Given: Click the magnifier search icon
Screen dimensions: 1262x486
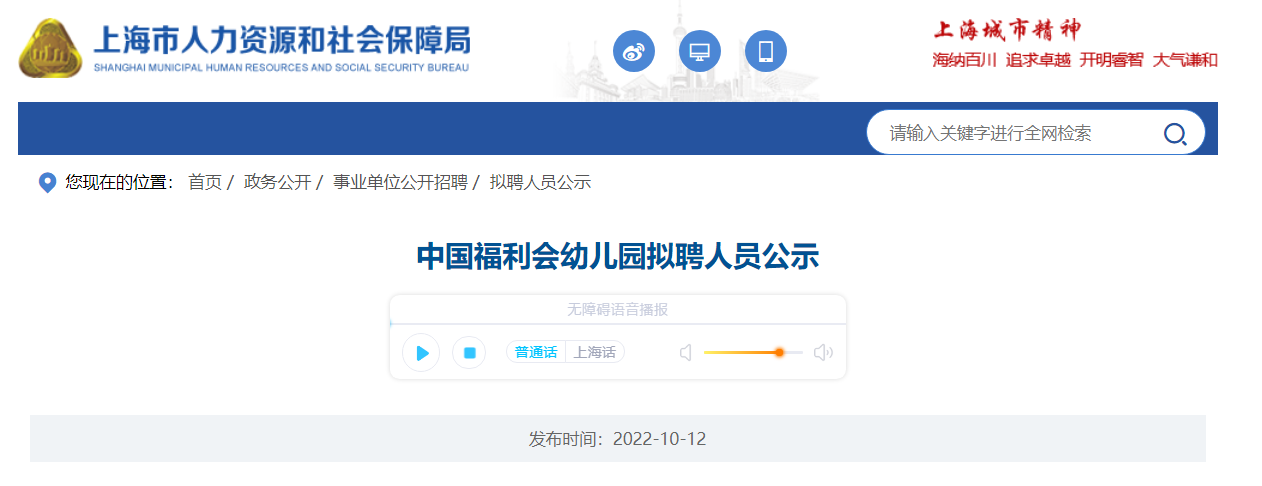Looking at the screenshot, I should 1175,133.
